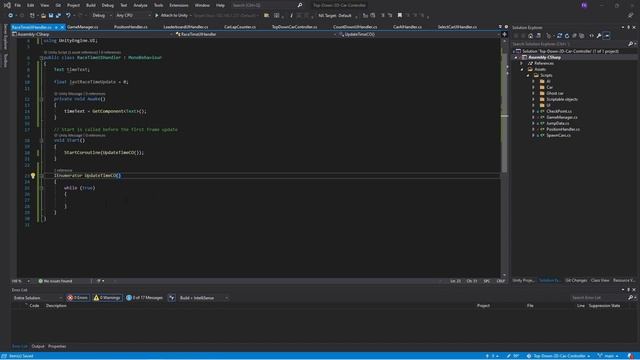Viewport: 640px width, 360px height.
Task: Select JumpData.cs in Solution Explorer
Action: 558,123
